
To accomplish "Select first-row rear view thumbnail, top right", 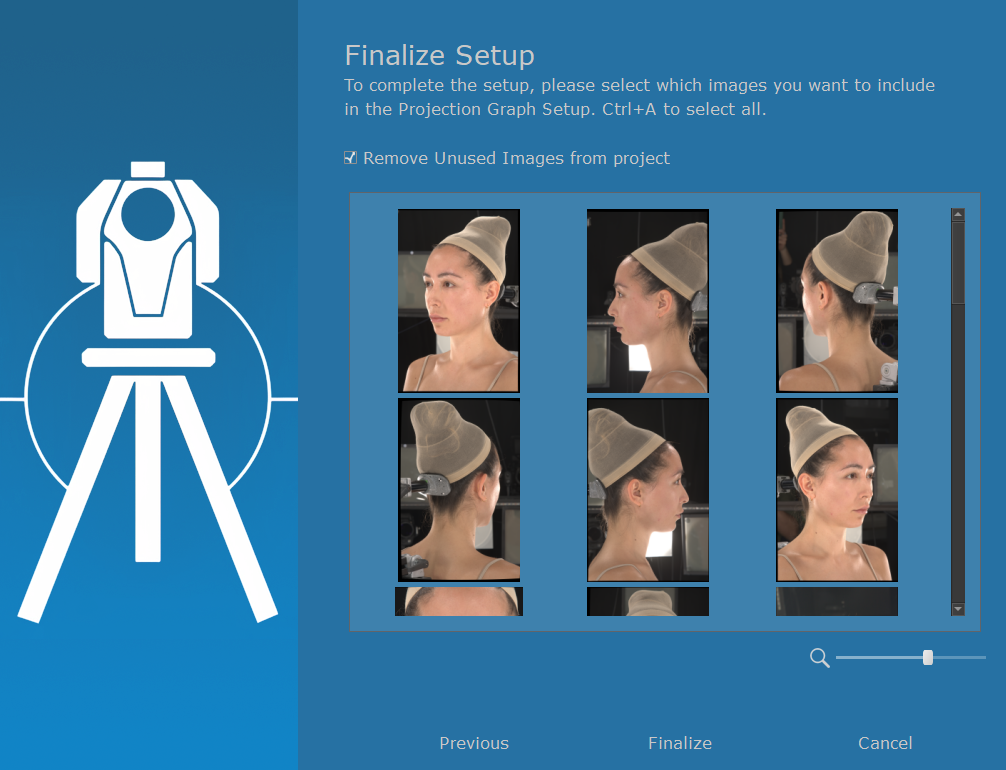I will click(x=837, y=300).
